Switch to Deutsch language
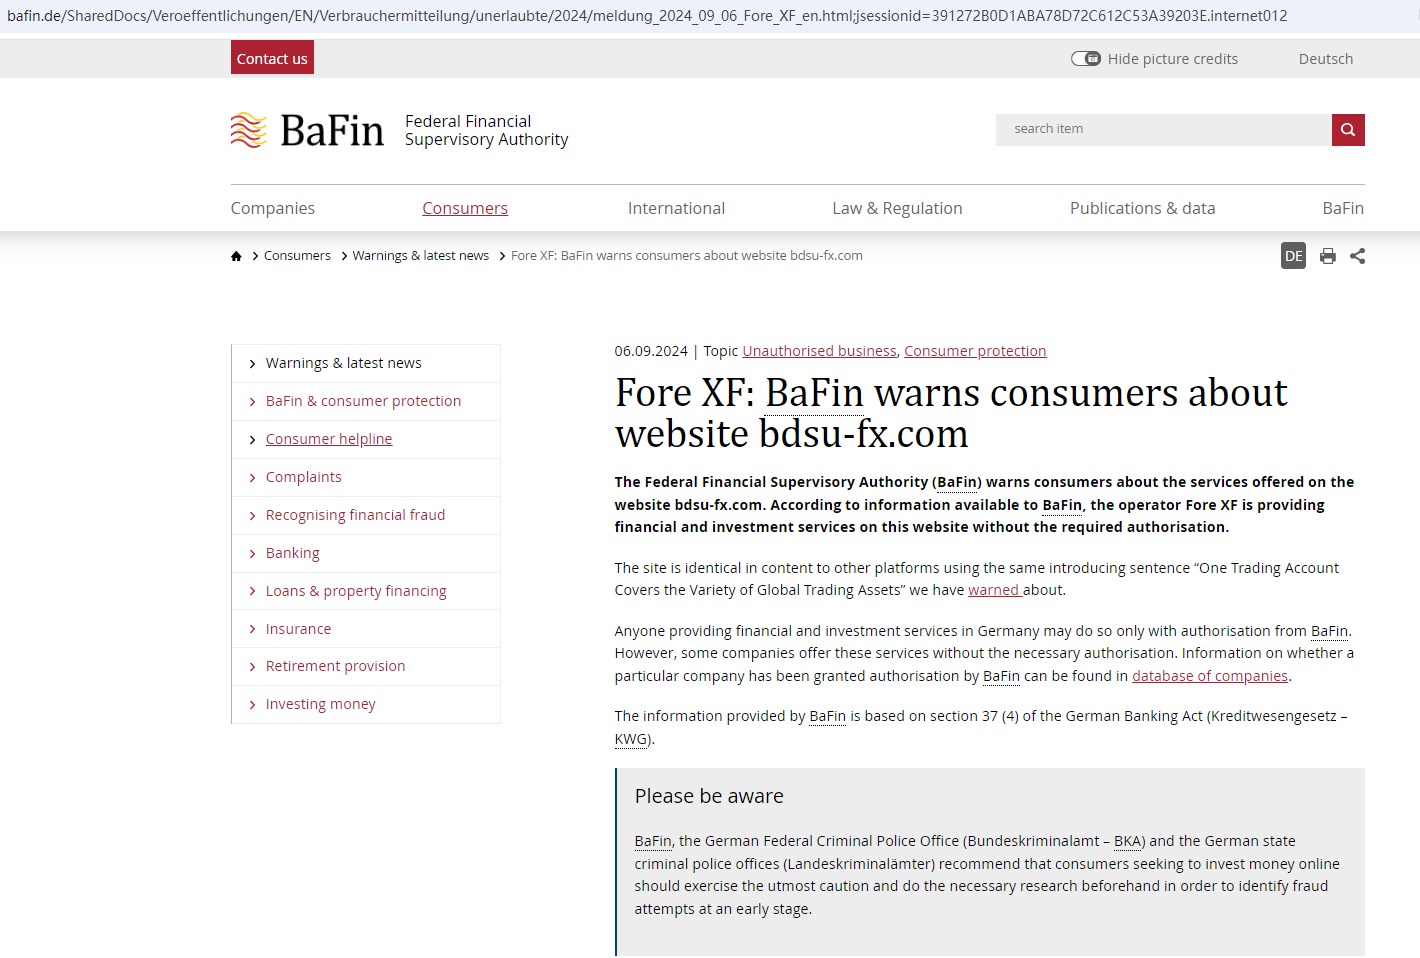Image resolution: width=1420 pixels, height=958 pixels. [1326, 59]
